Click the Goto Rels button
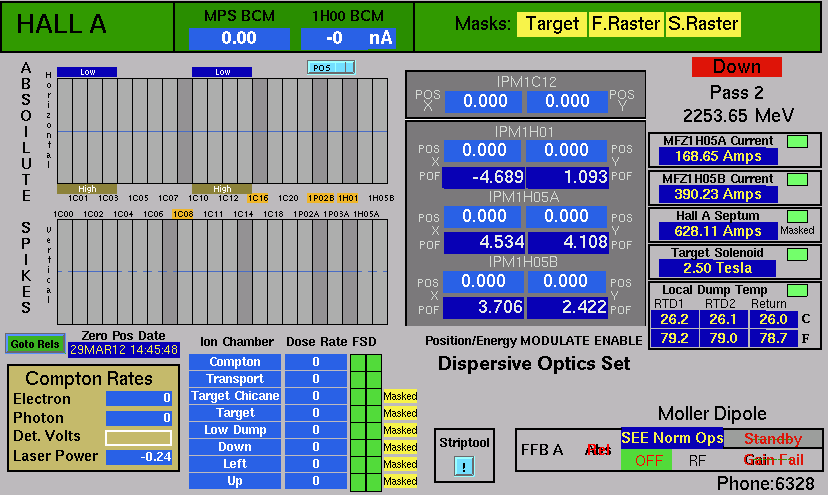 tap(35, 344)
